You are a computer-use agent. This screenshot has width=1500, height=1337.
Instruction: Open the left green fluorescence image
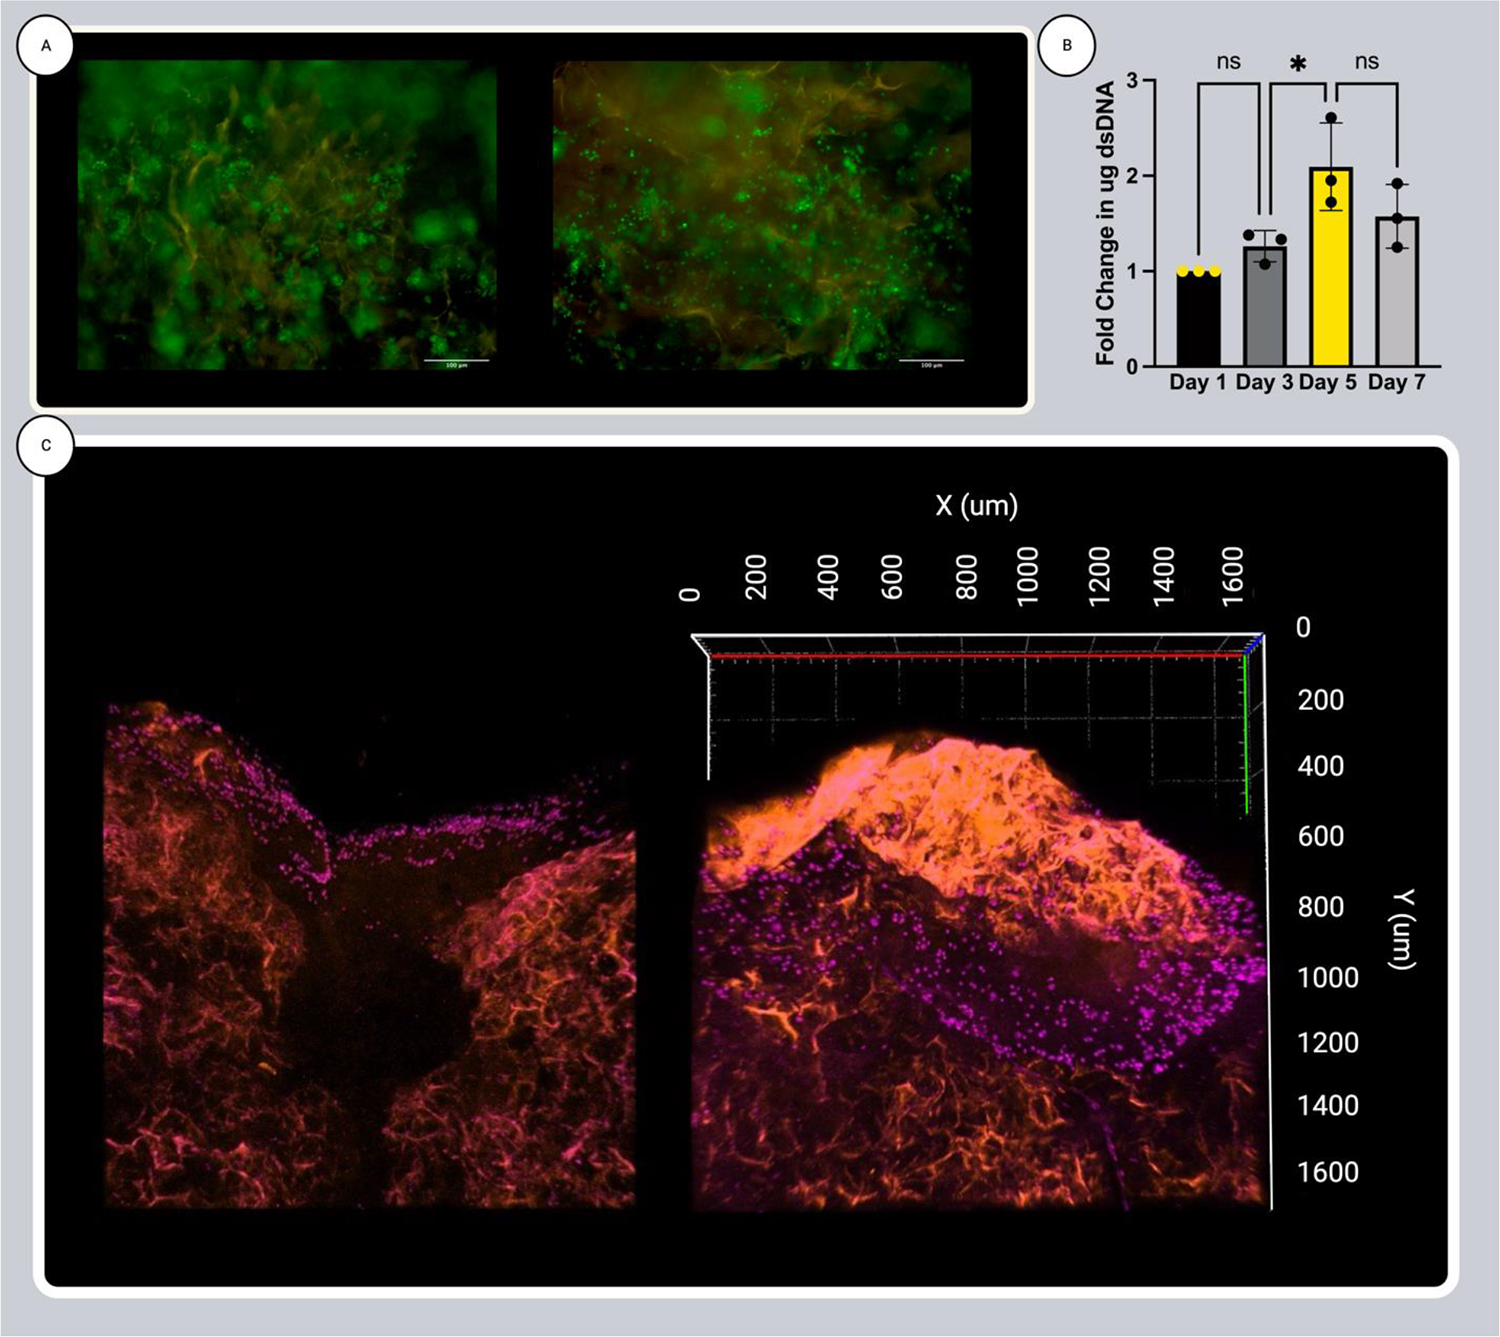(287, 215)
